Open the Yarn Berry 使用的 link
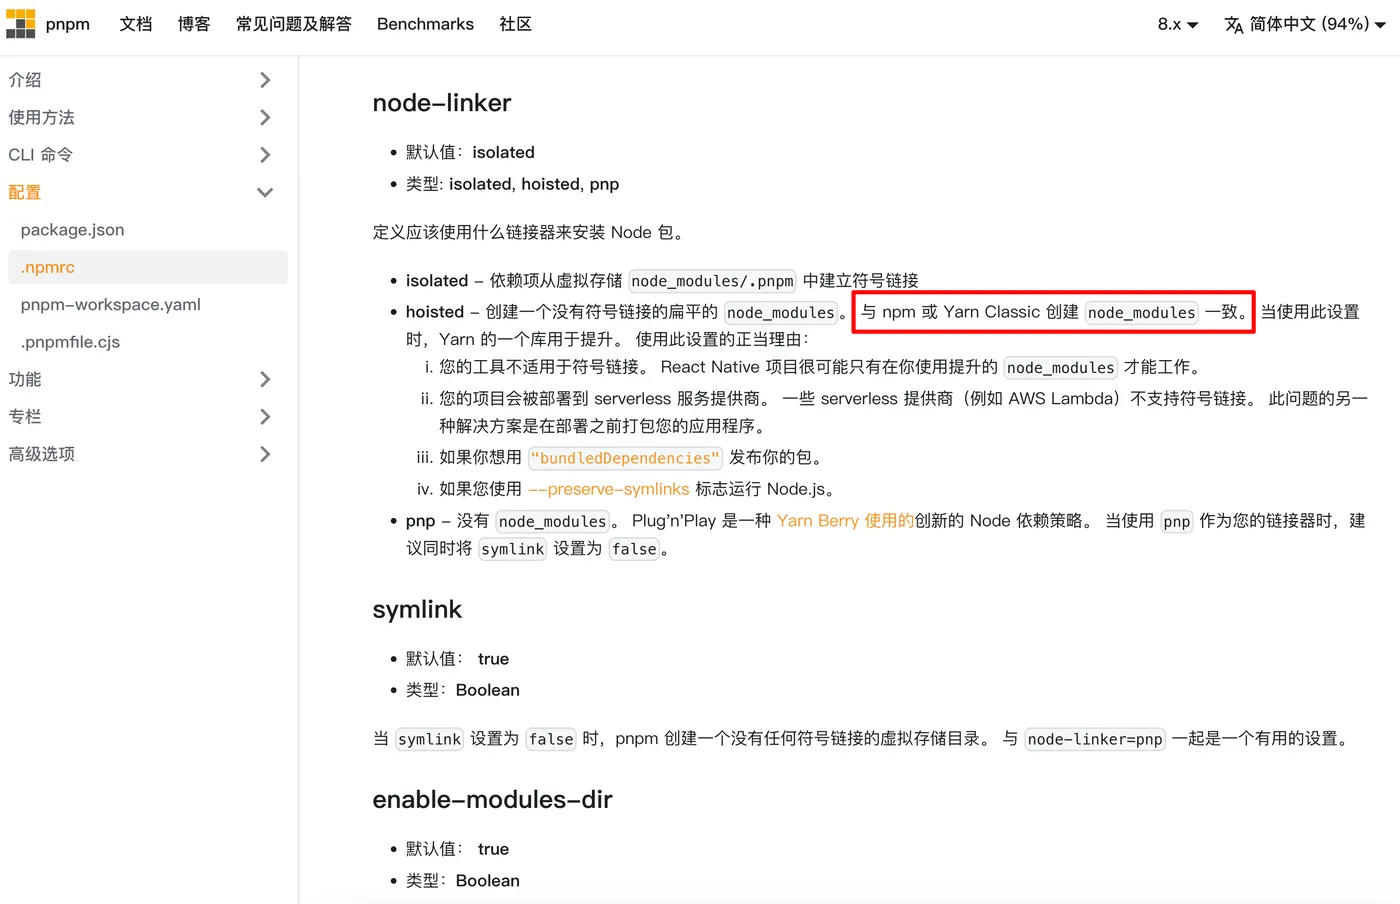Screen dimensions: 1400x904 click(x=845, y=521)
